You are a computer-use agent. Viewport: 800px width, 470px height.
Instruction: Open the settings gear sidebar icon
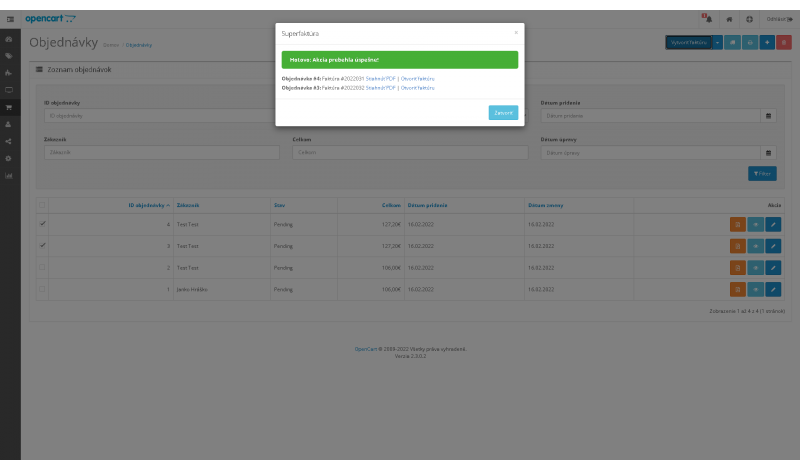(x=9, y=158)
